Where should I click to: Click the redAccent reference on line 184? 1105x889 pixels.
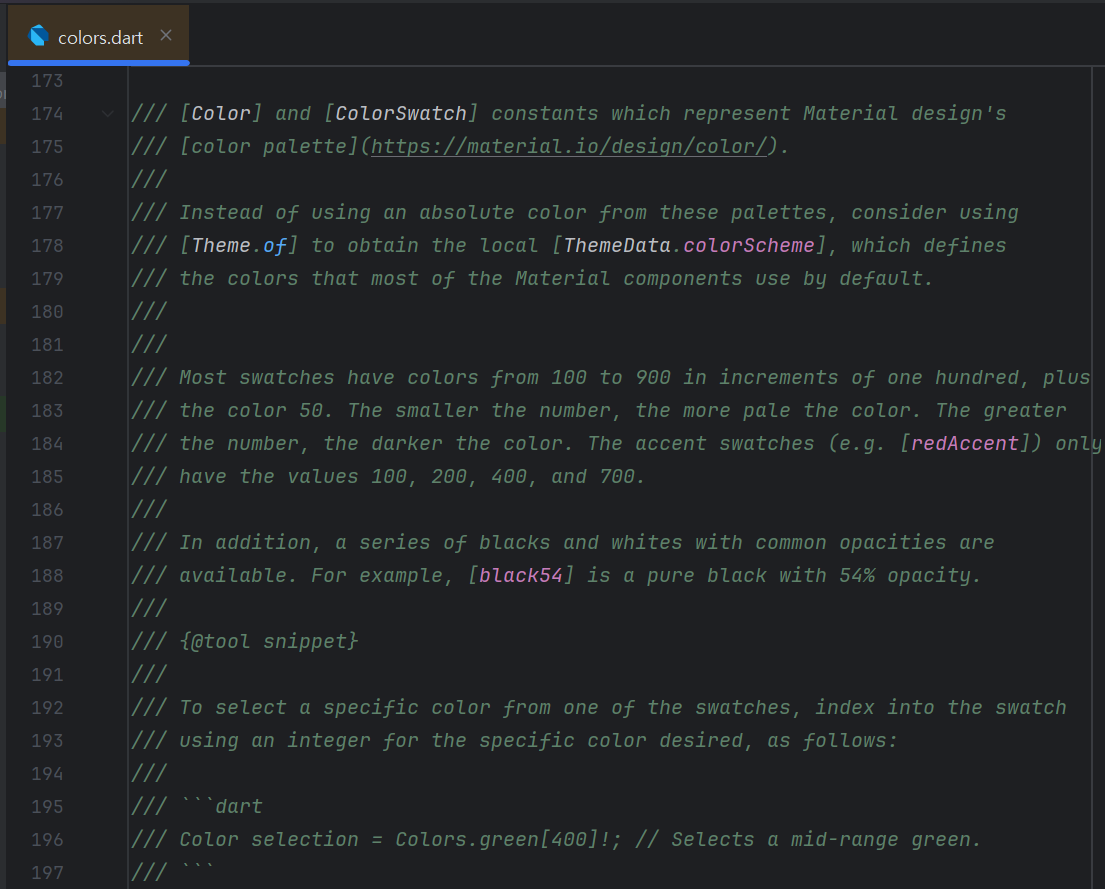[x=965, y=443]
